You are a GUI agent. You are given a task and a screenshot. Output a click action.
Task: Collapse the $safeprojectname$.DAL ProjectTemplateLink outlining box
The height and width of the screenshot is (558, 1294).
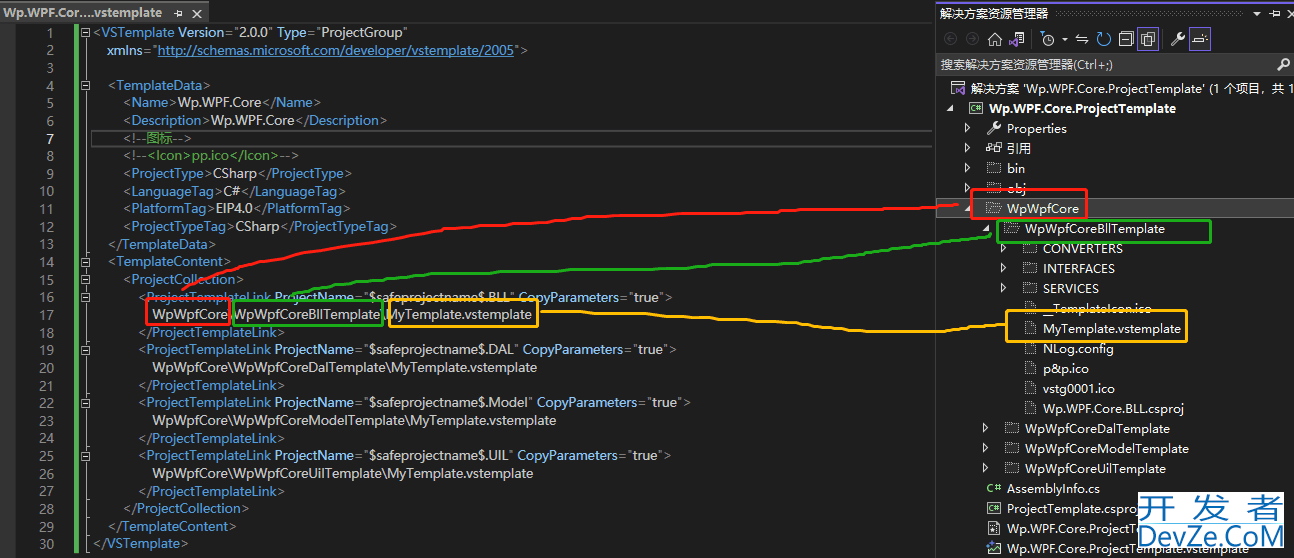coord(85,349)
